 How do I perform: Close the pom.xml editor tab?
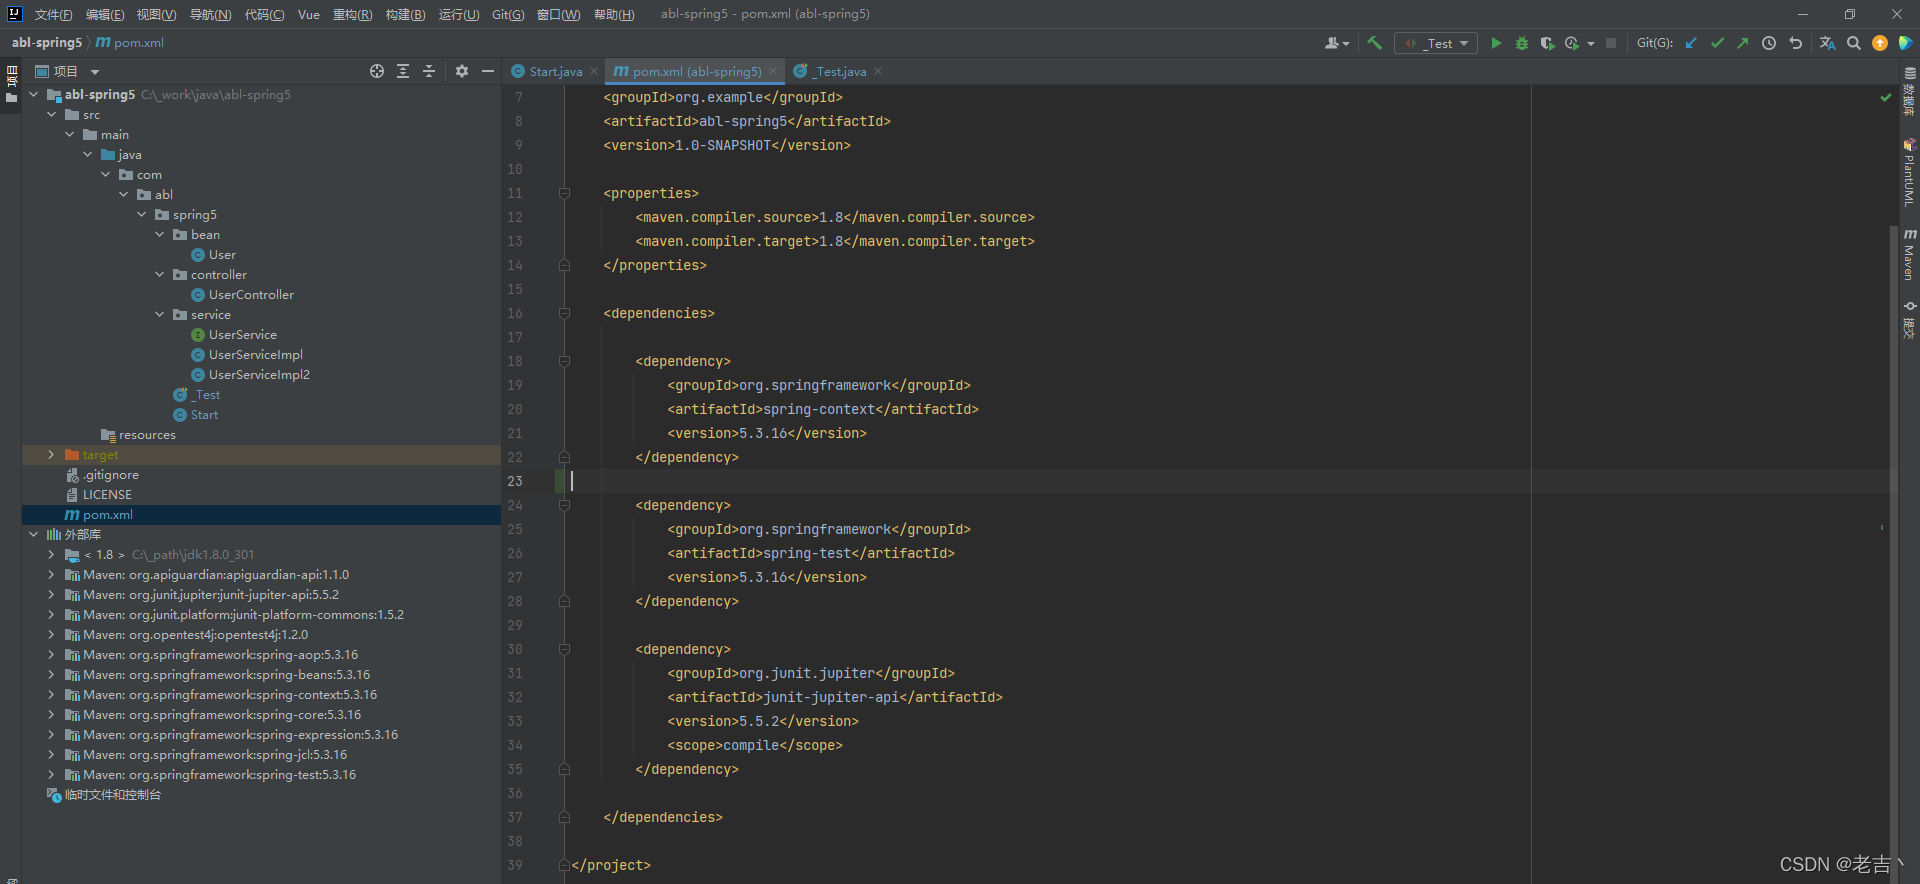coord(773,71)
